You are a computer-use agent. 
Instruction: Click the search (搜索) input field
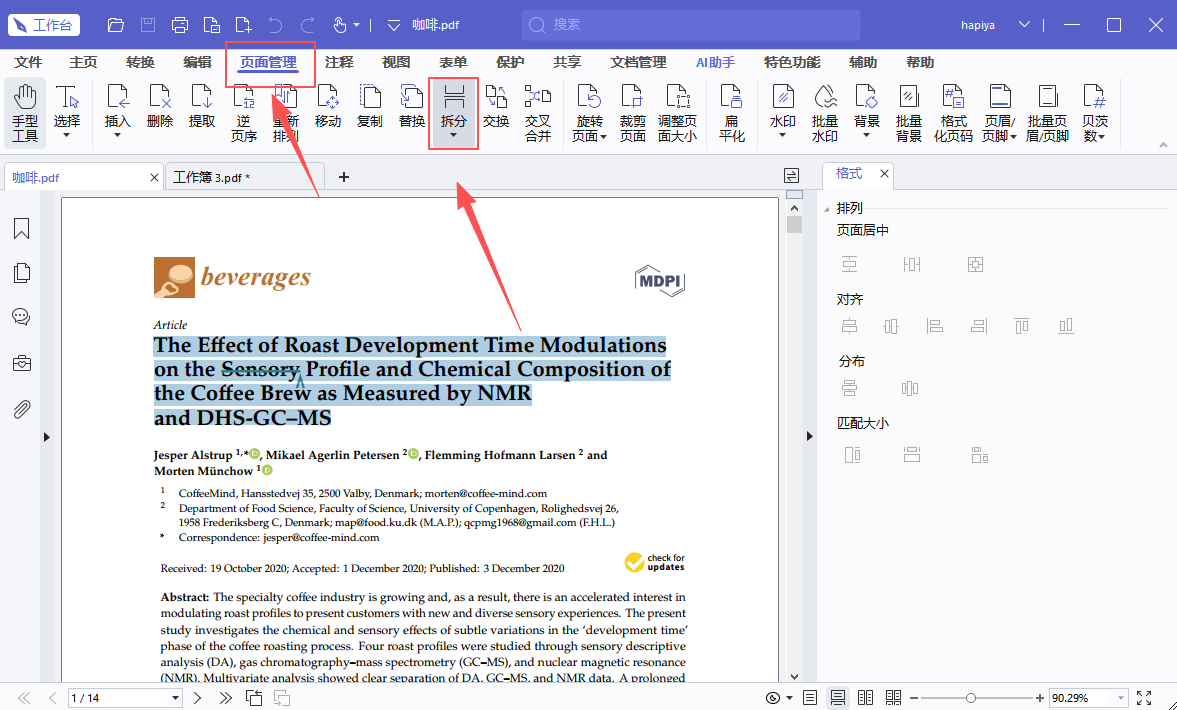(x=691, y=25)
